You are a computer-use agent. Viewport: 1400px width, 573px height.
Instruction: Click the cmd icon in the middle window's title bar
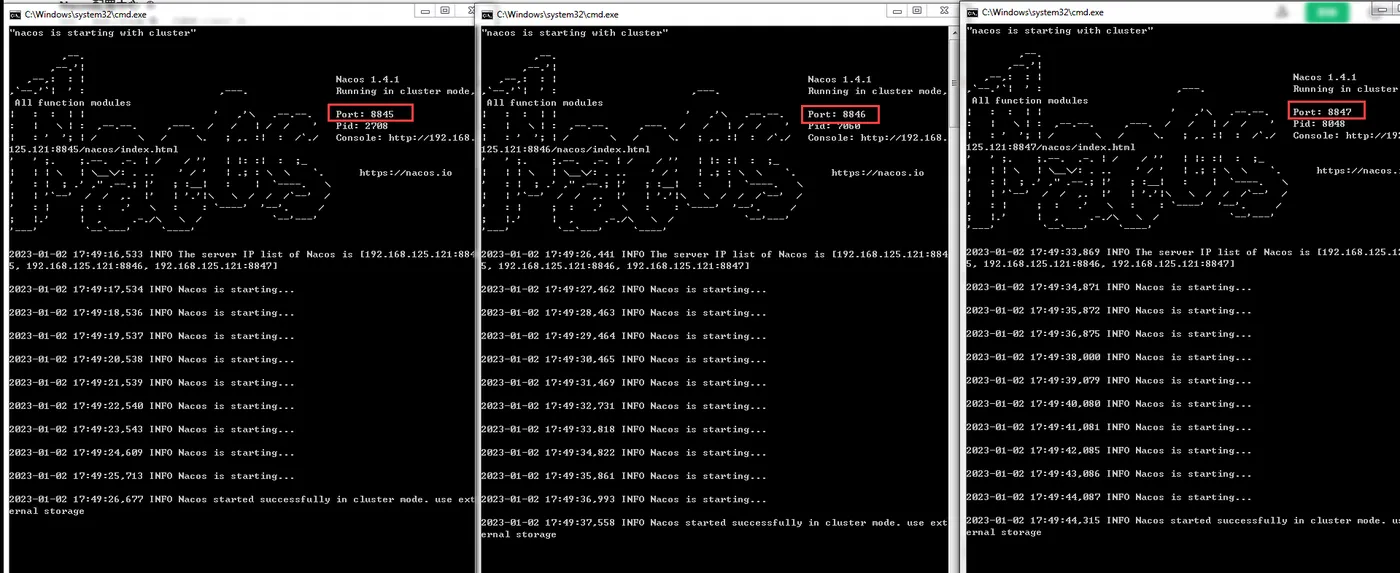486,14
